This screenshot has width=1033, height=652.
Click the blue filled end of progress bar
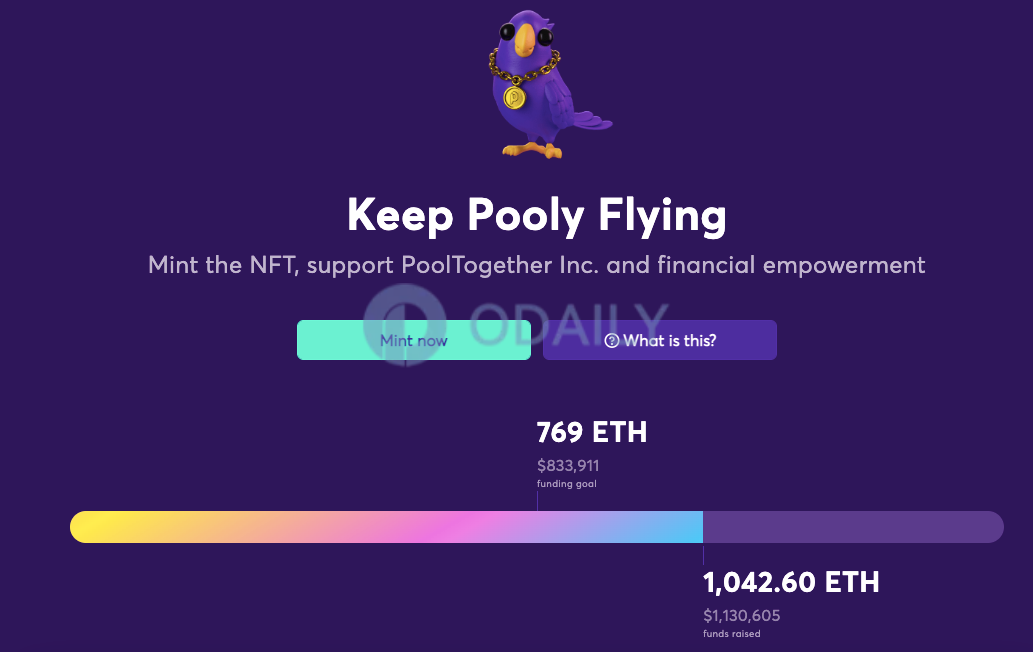coord(679,527)
